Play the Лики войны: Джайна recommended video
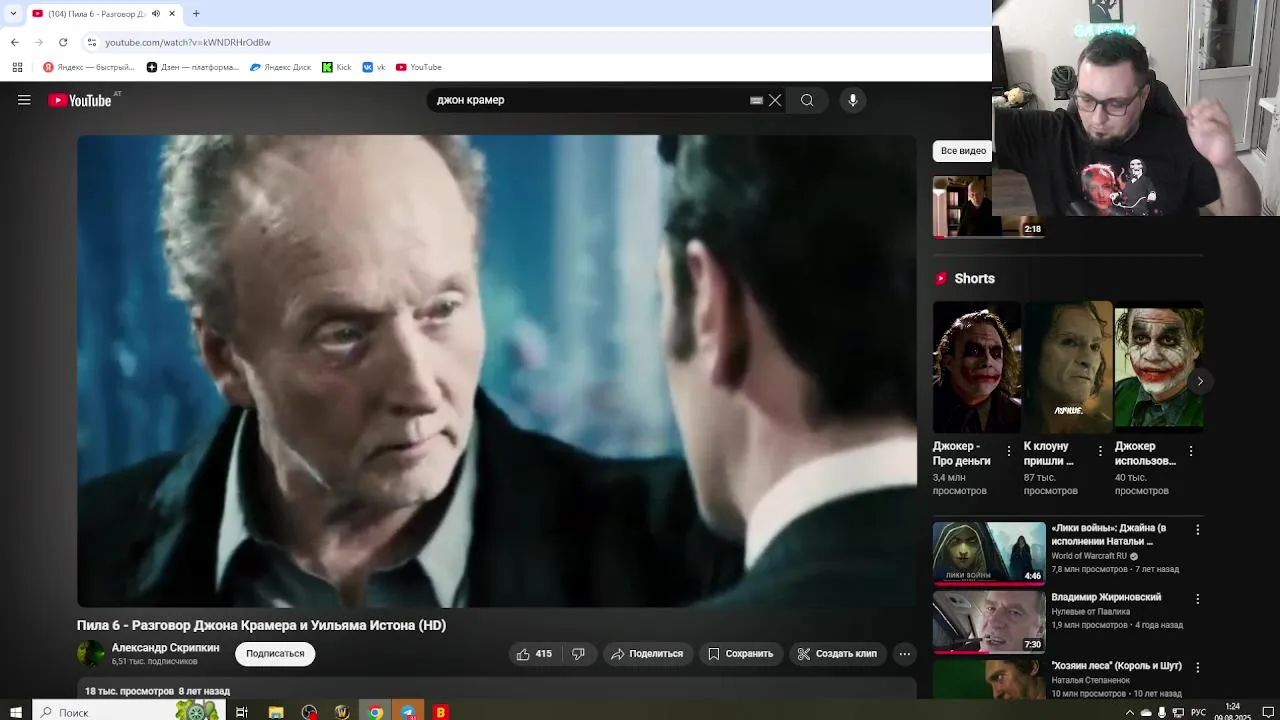The height and width of the screenshot is (720, 1280). 989,552
